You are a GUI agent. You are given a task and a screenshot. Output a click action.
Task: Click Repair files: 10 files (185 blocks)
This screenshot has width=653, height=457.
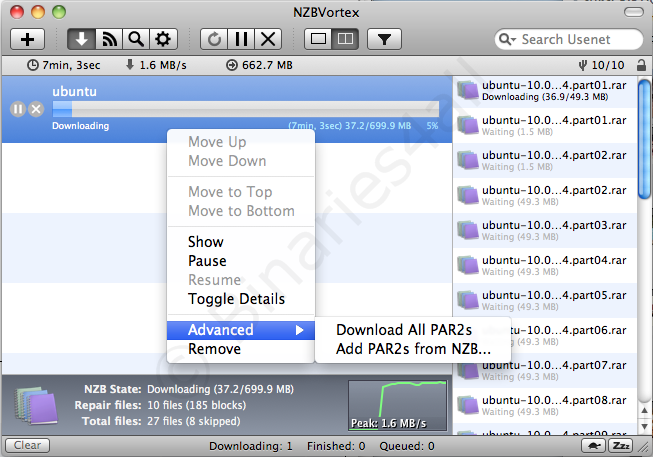[x=160, y=405]
